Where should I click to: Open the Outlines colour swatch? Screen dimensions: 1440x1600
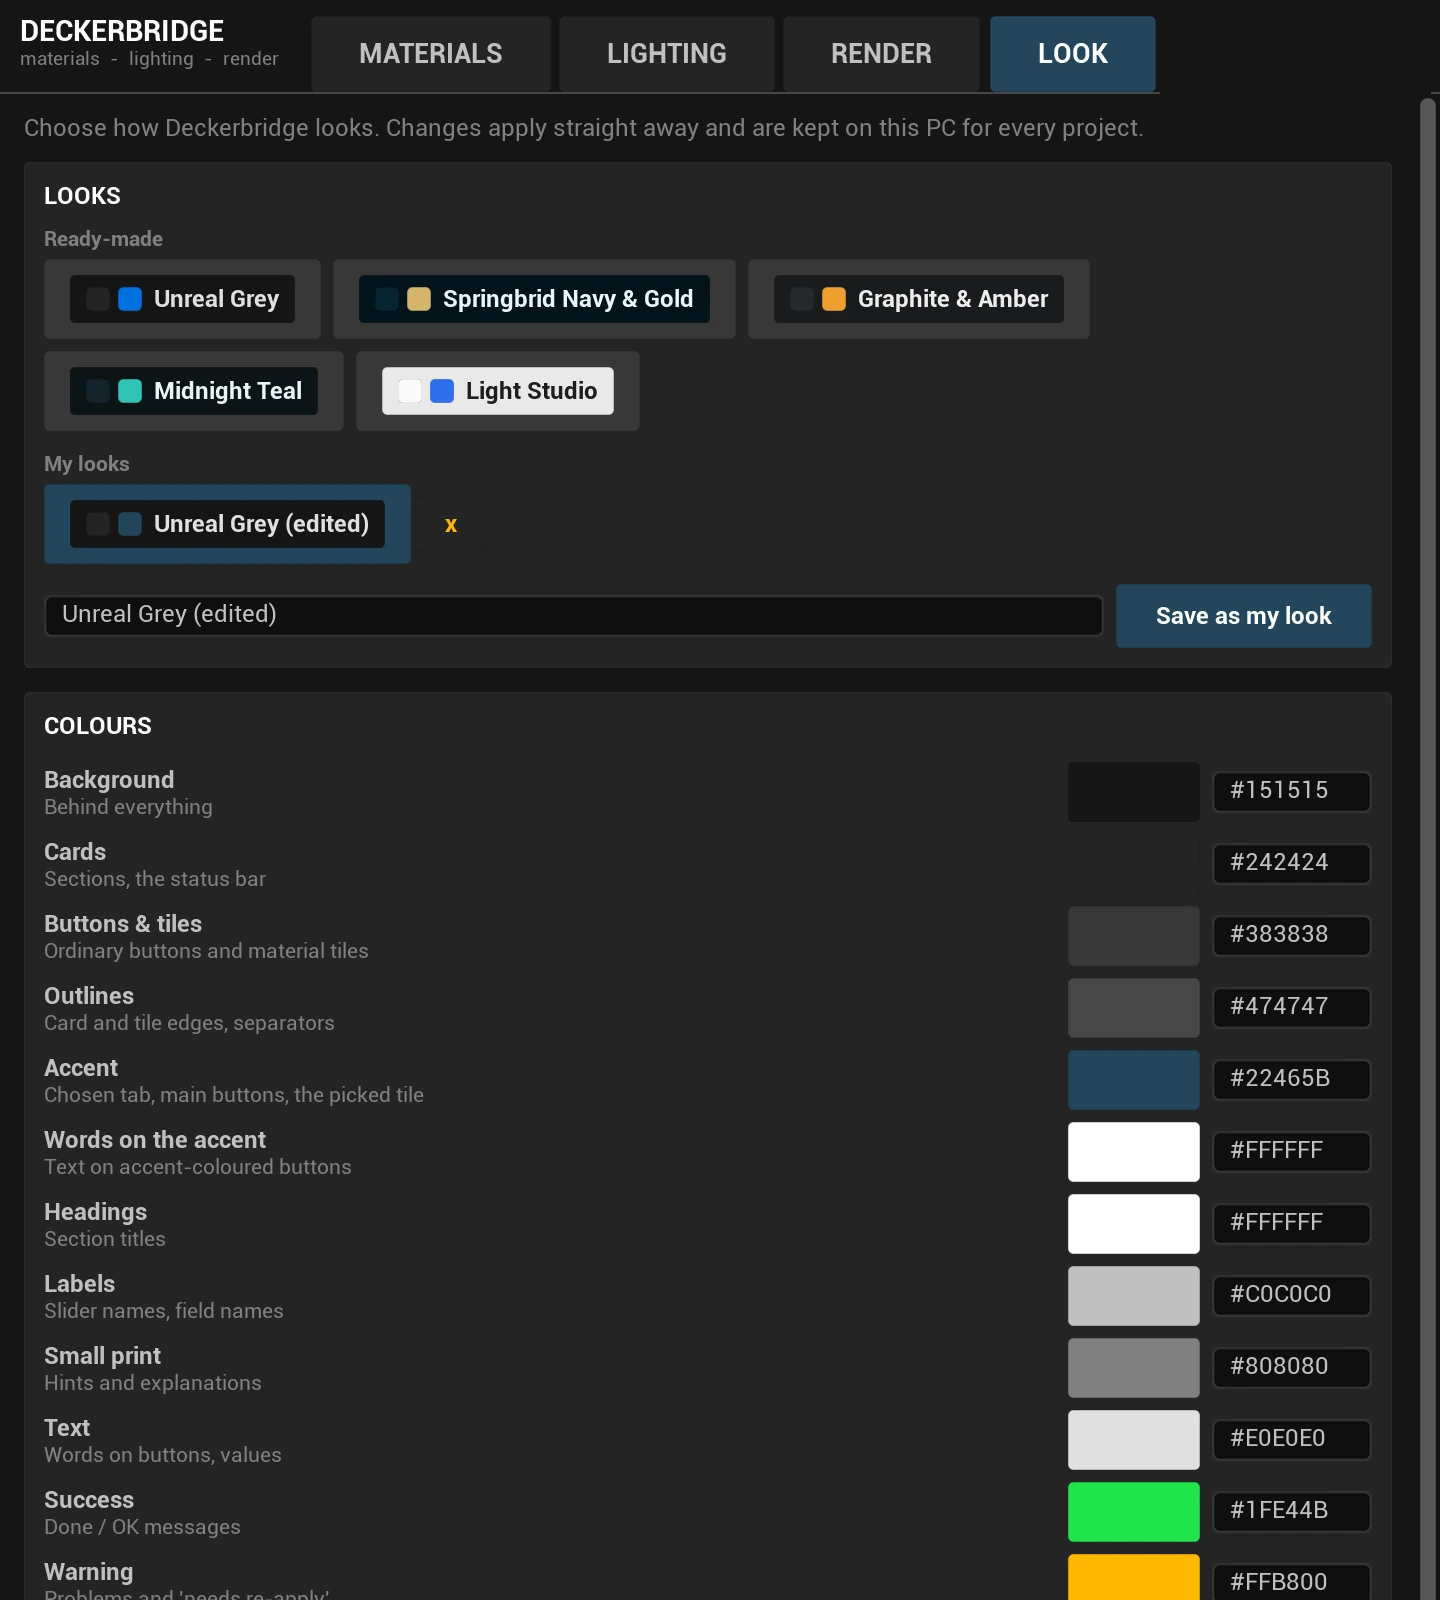[x=1134, y=1008]
